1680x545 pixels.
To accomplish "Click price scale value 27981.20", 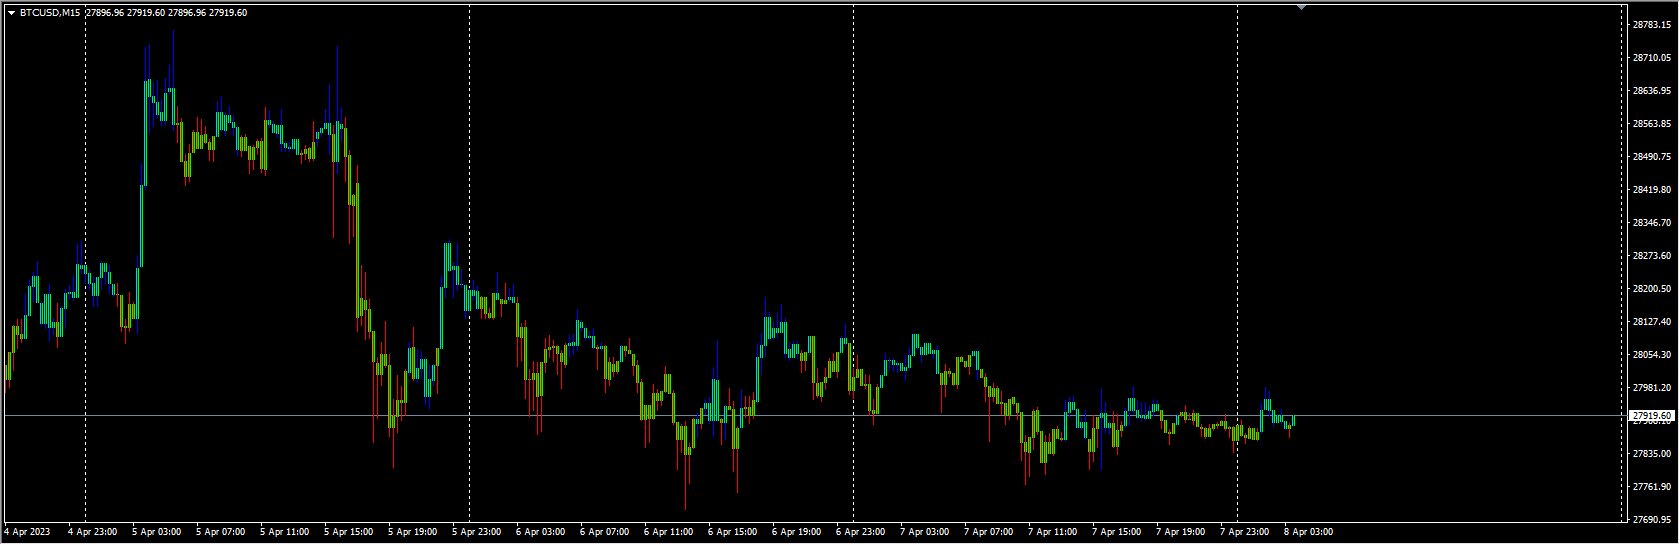I will 1652,388.
